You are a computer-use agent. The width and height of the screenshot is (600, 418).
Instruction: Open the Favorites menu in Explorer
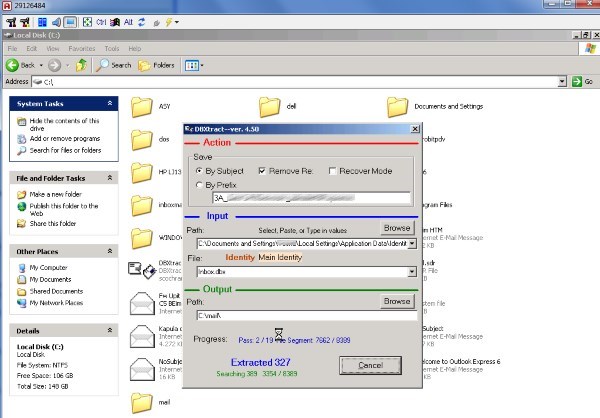pos(82,49)
